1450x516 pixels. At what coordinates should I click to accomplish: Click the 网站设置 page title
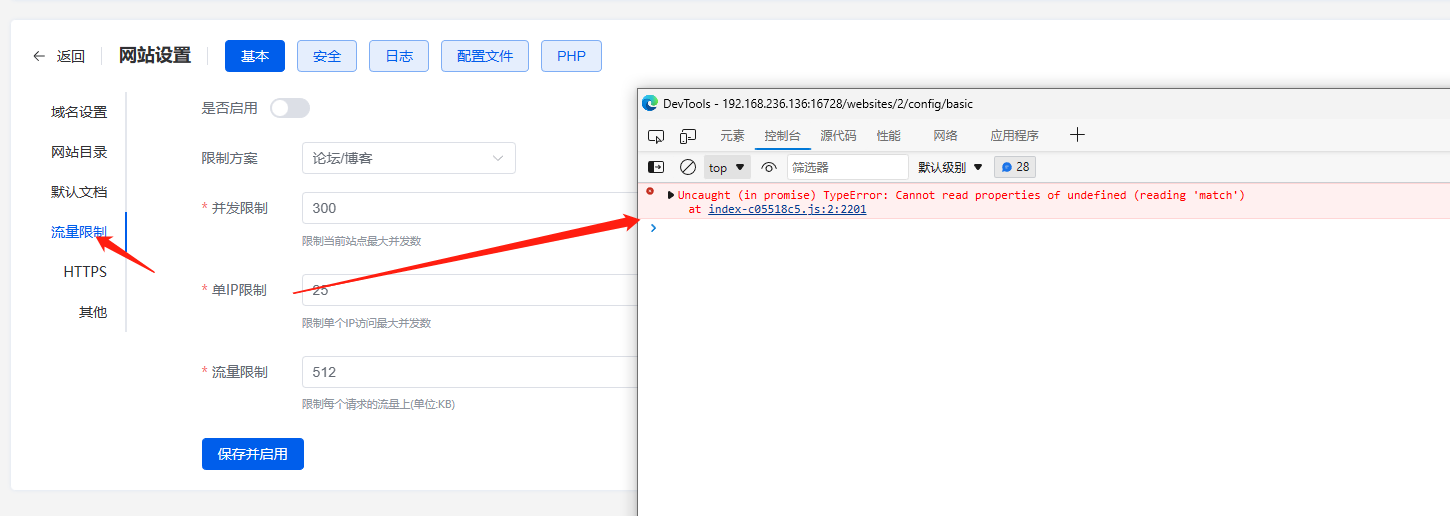point(155,56)
